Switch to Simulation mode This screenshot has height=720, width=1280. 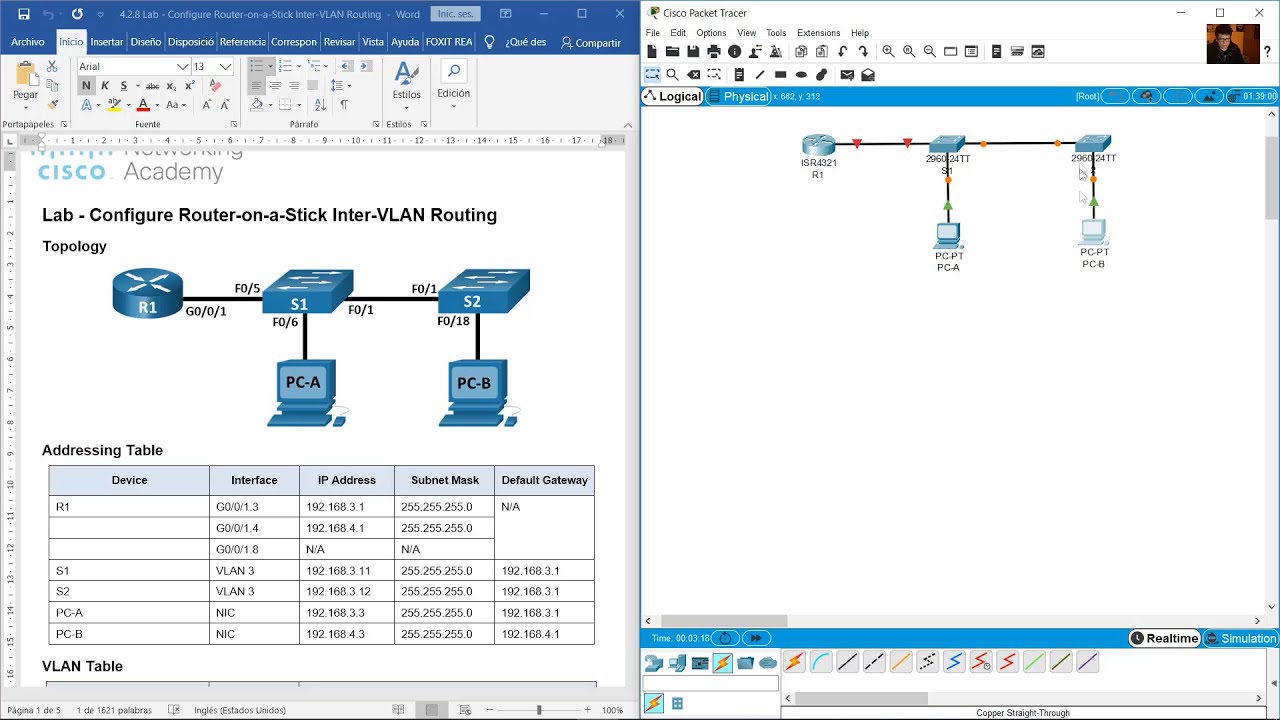(1241, 638)
